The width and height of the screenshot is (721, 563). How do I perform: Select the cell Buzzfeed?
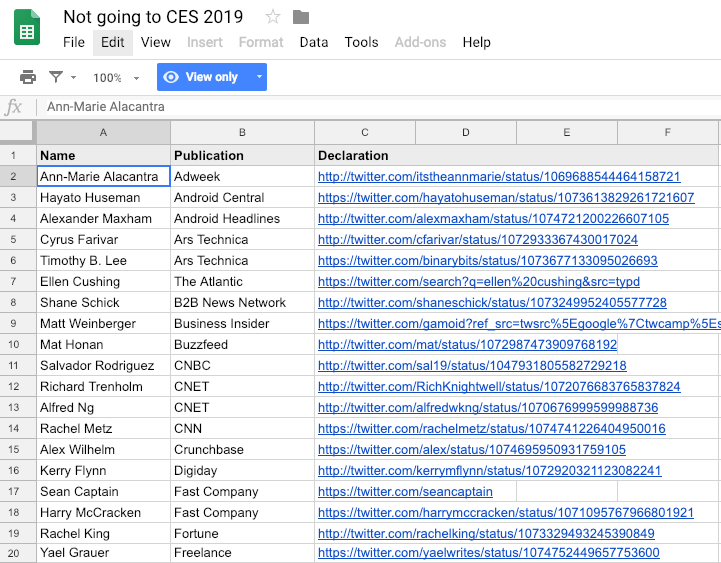pos(242,345)
